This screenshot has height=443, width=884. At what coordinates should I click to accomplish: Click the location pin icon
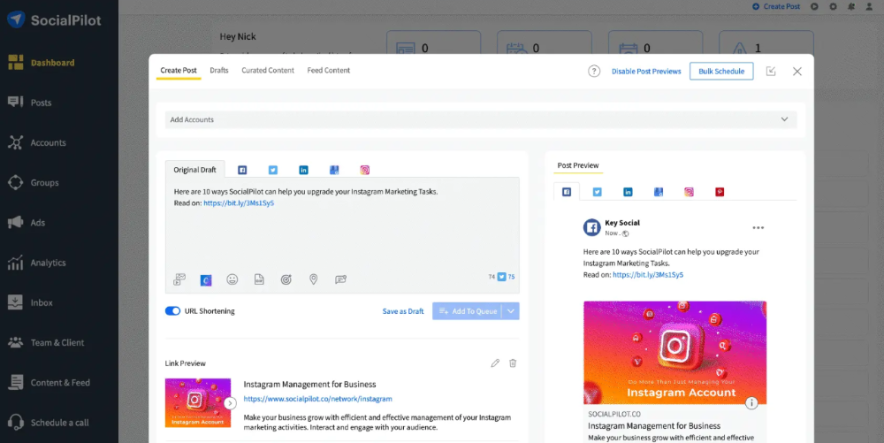click(313, 279)
